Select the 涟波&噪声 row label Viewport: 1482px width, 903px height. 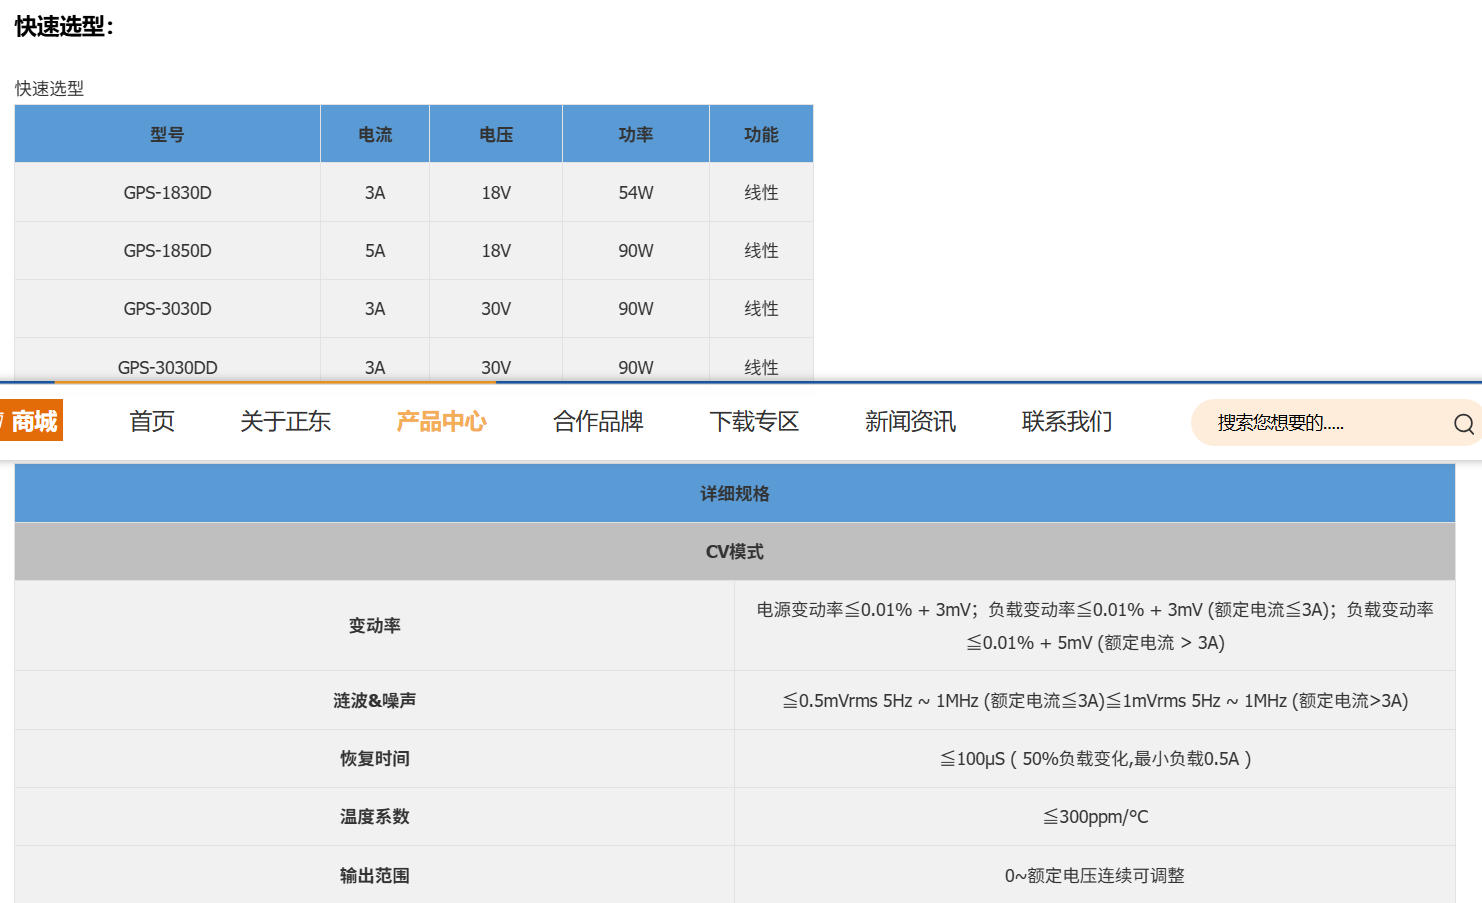[x=375, y=700]
